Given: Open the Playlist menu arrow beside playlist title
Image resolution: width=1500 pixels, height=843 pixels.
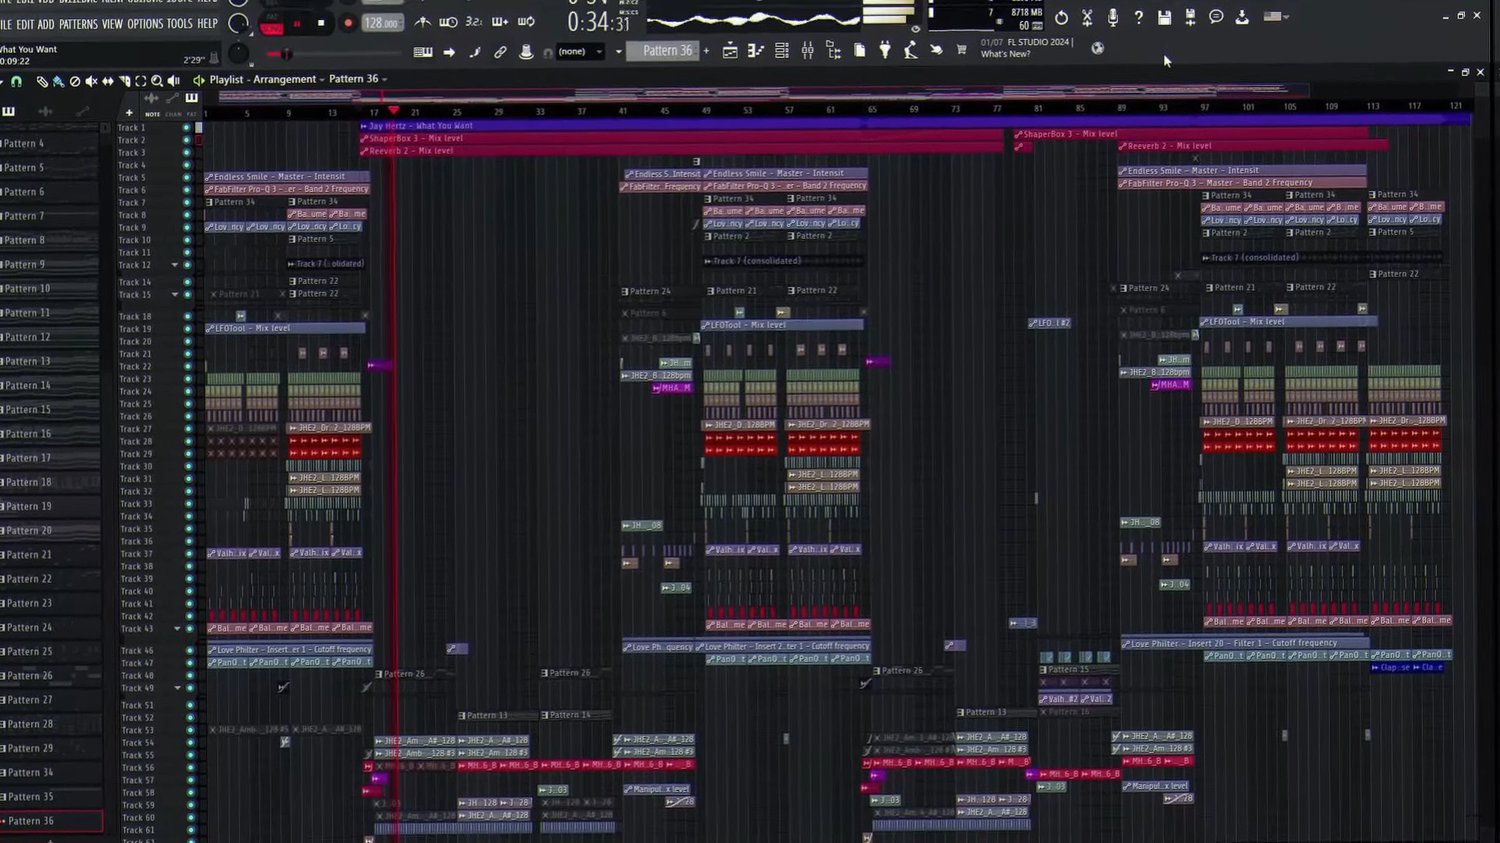Looking at the screenshot, I should point(198,80).
